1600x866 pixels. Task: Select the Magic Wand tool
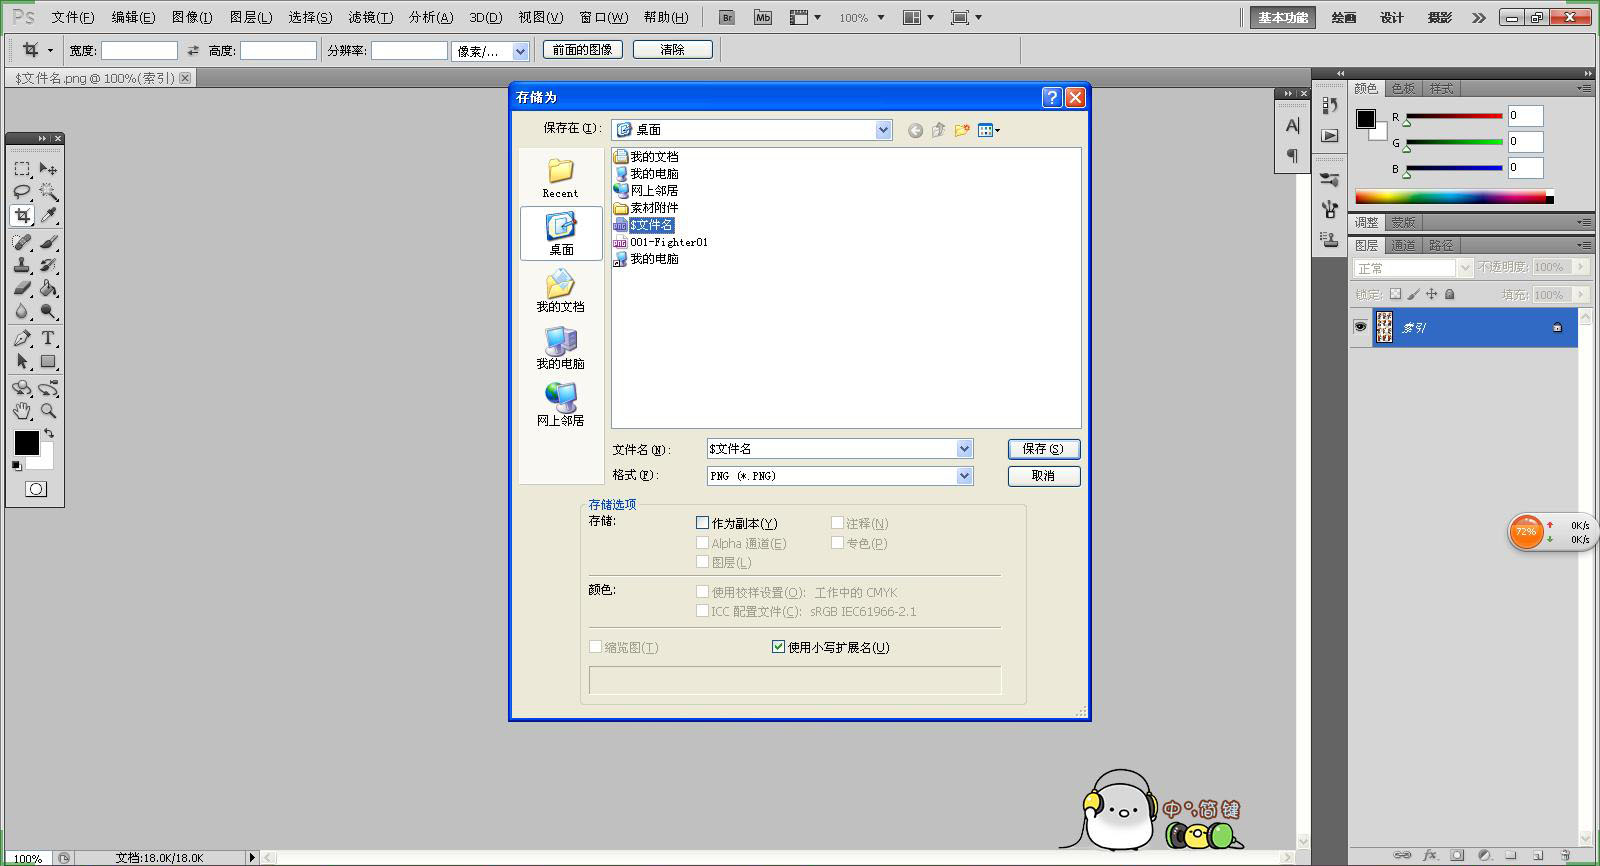tap(48, 192)
